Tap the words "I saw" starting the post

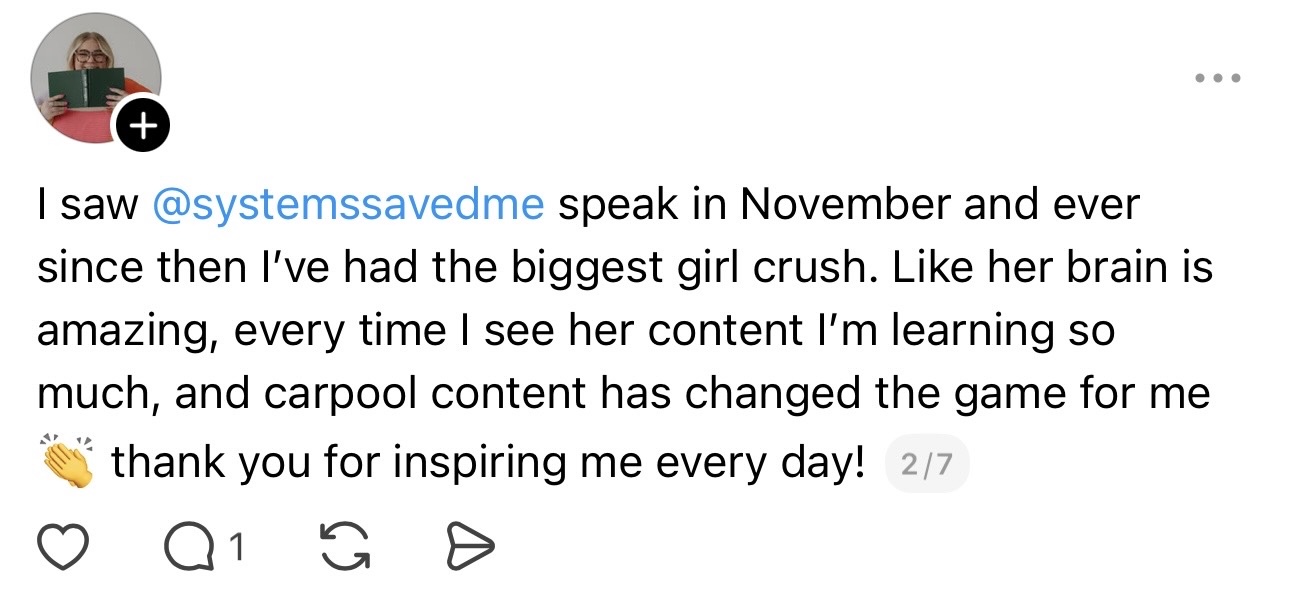[87, 205]
